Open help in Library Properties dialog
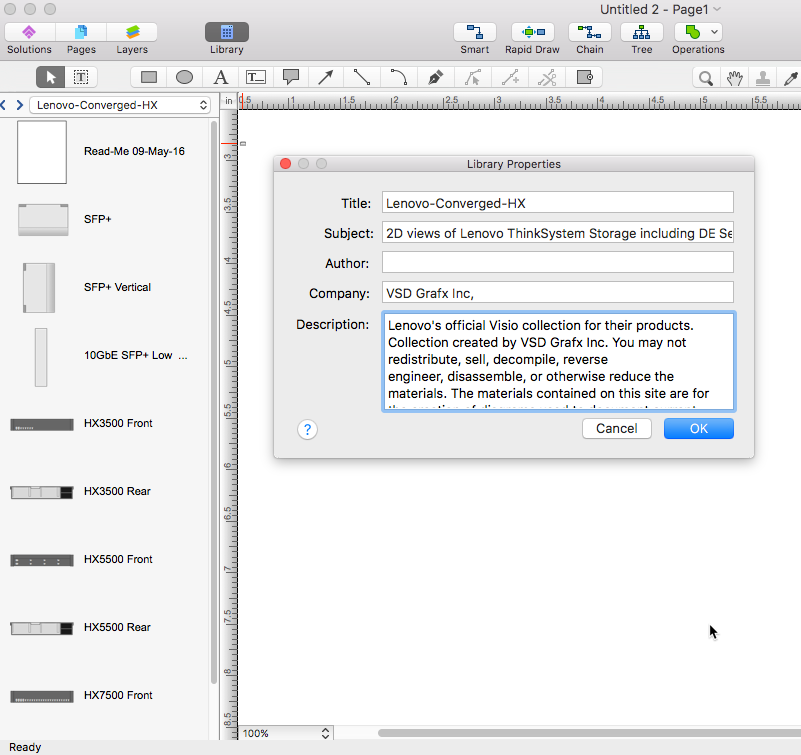Screen dimensions: 801x755 click(x=308, y=430)
